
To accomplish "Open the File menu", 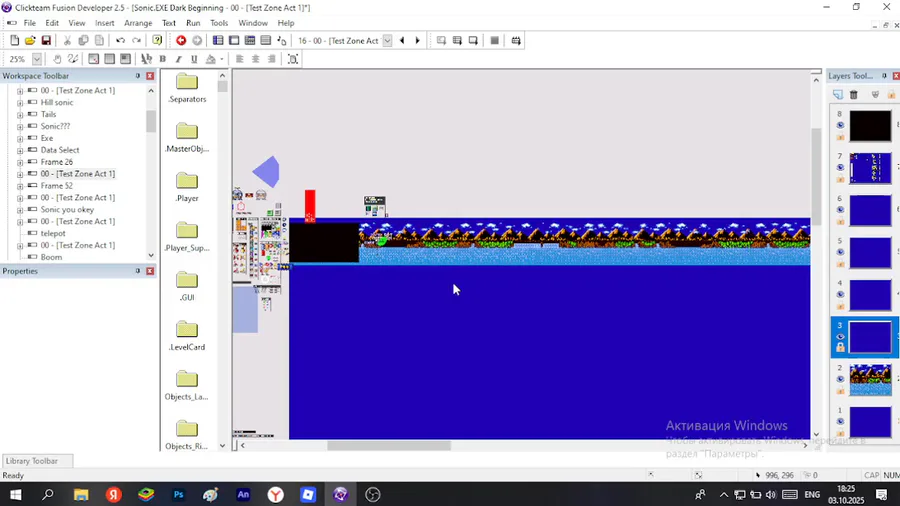I will pos(29,23).
